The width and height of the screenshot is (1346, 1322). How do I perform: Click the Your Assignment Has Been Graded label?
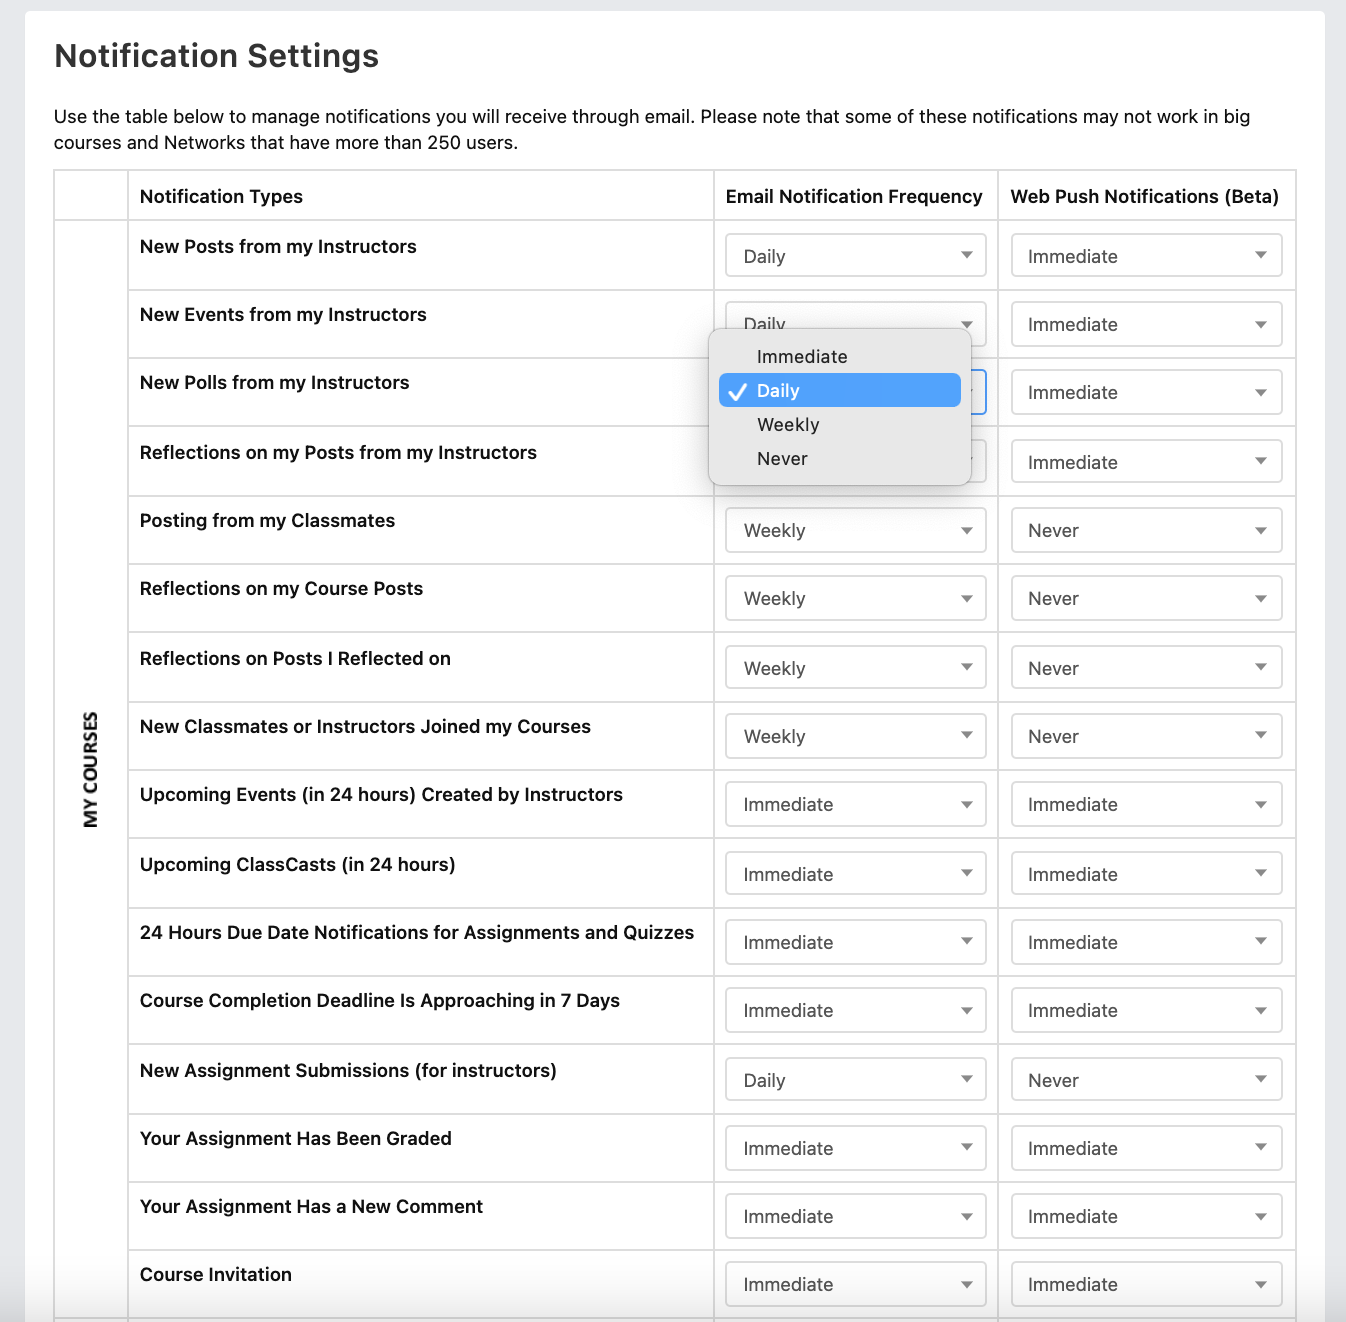click(x=296, y=1139)
